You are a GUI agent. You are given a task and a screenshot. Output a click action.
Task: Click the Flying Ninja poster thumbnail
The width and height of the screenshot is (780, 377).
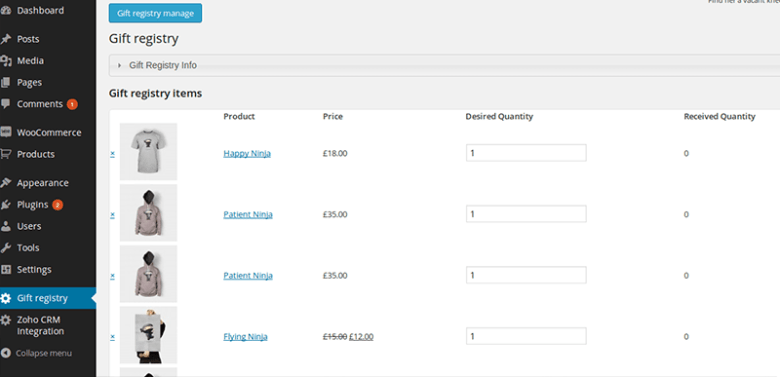pos(148,335)
